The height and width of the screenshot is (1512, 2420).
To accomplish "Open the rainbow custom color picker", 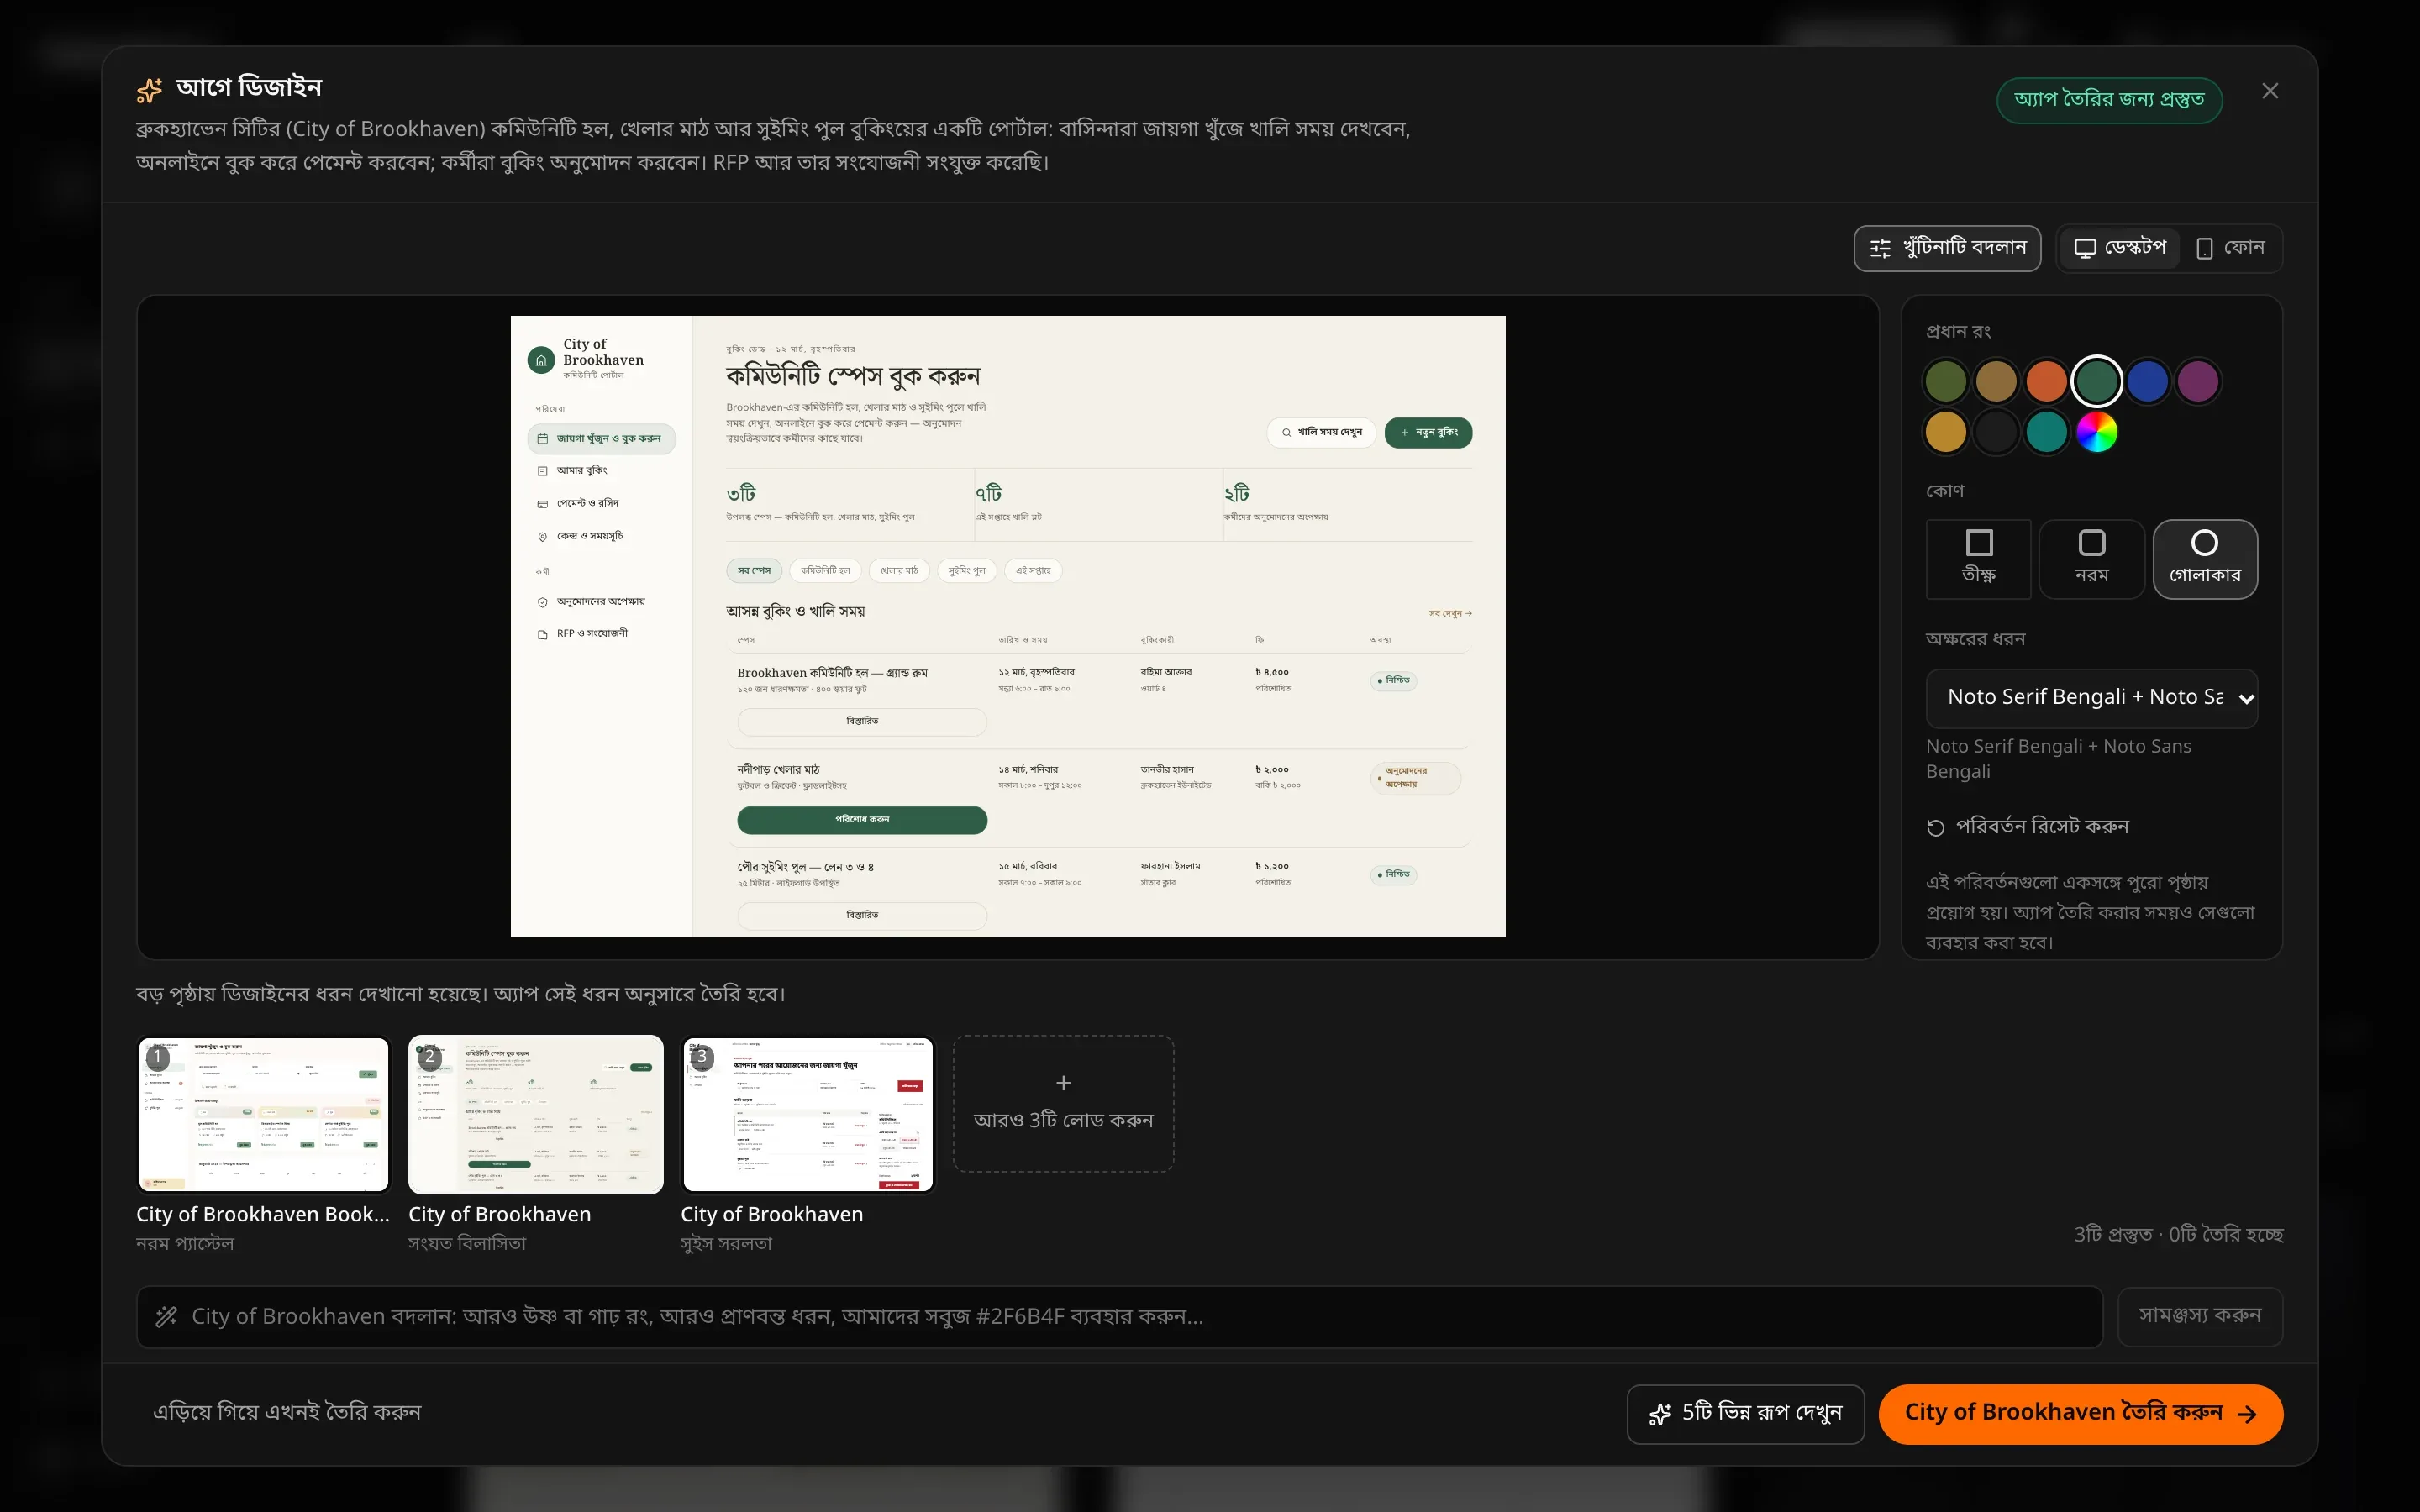I will point(2097,432).
